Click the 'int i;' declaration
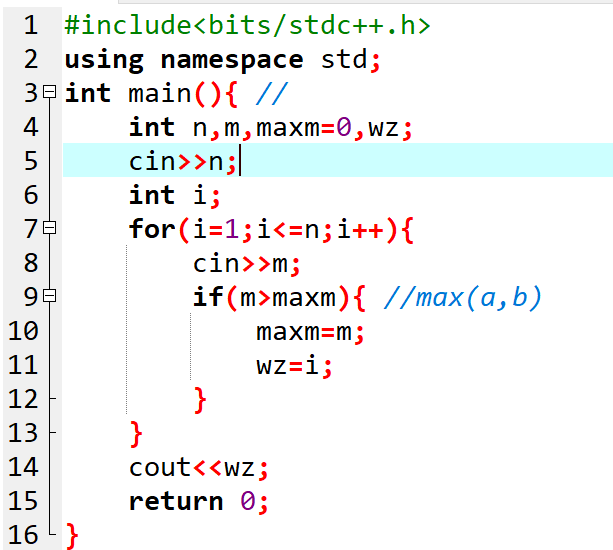This screenshot has height=550, width=613. 174,195
